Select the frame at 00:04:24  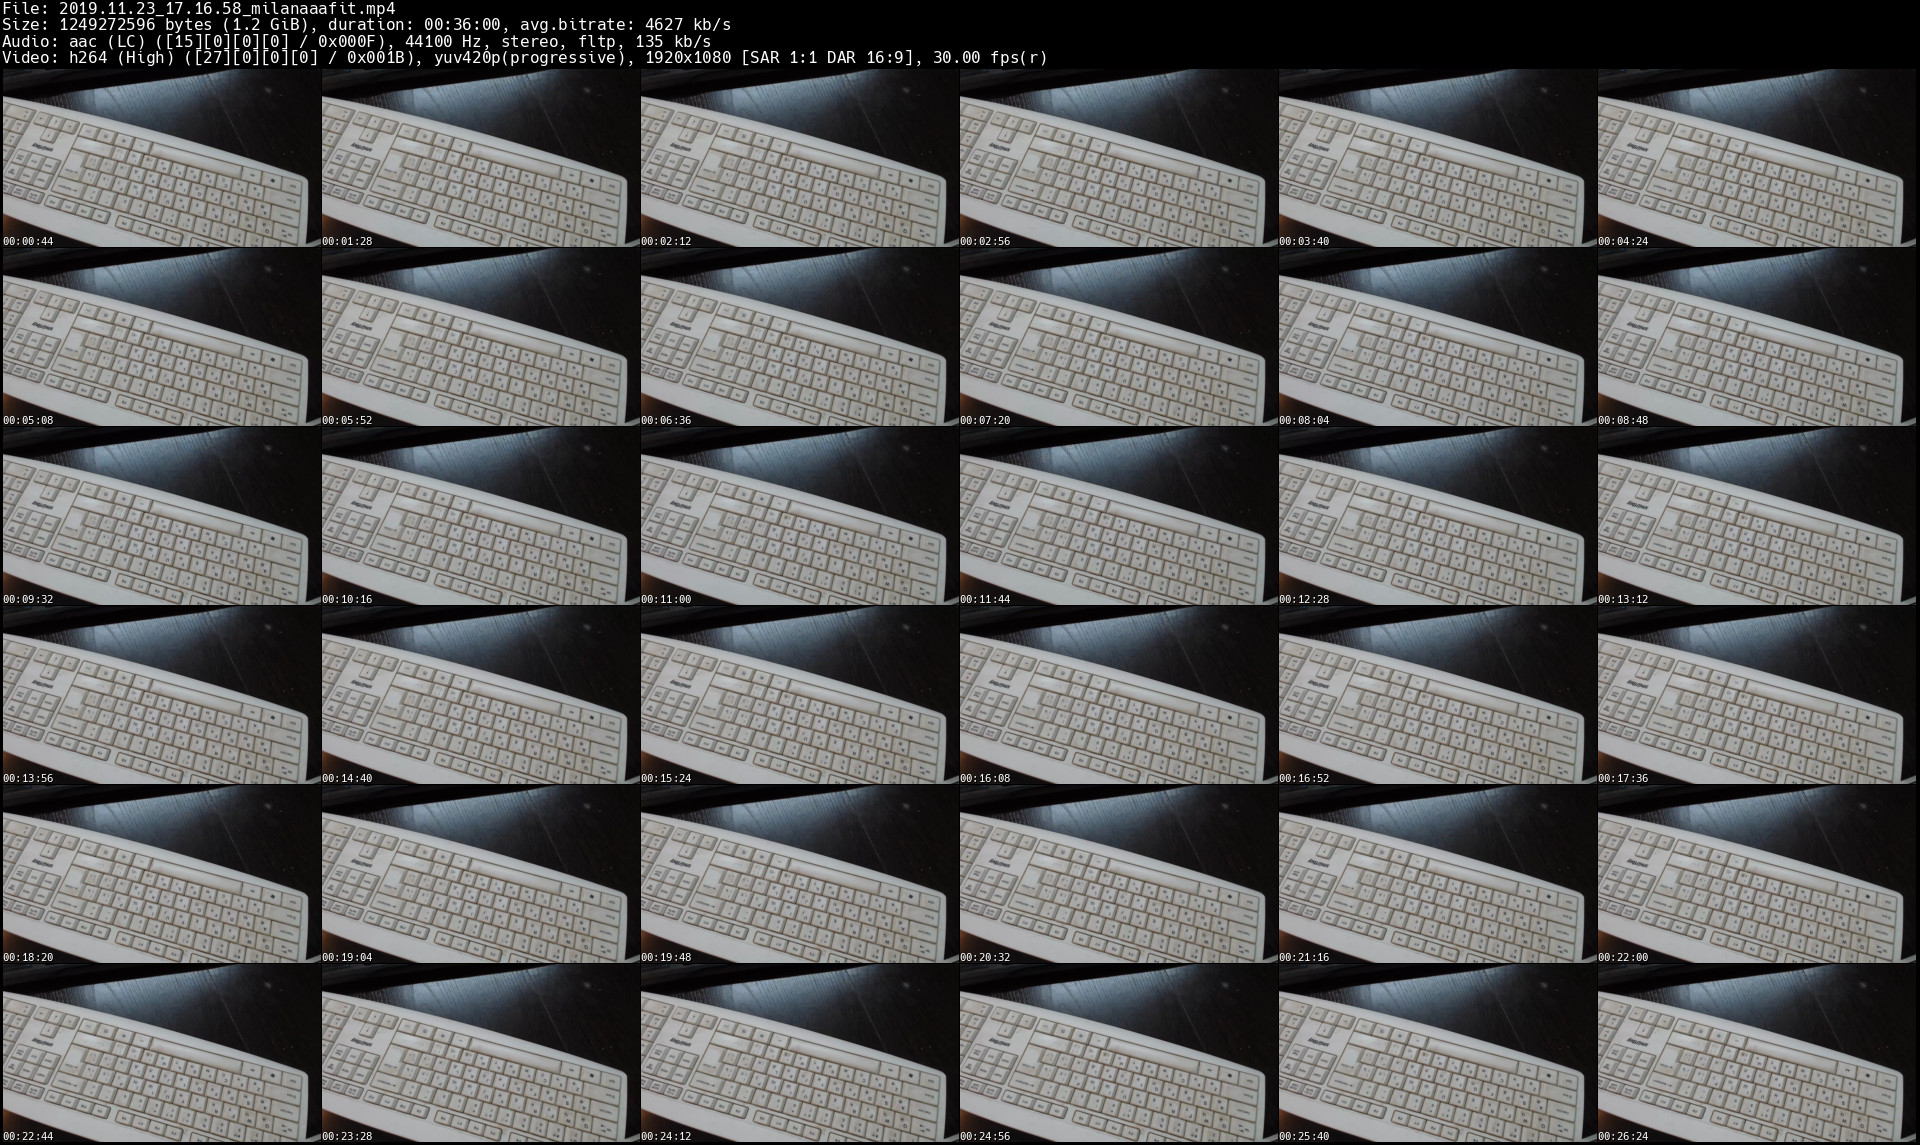(x=1756, y=158)
